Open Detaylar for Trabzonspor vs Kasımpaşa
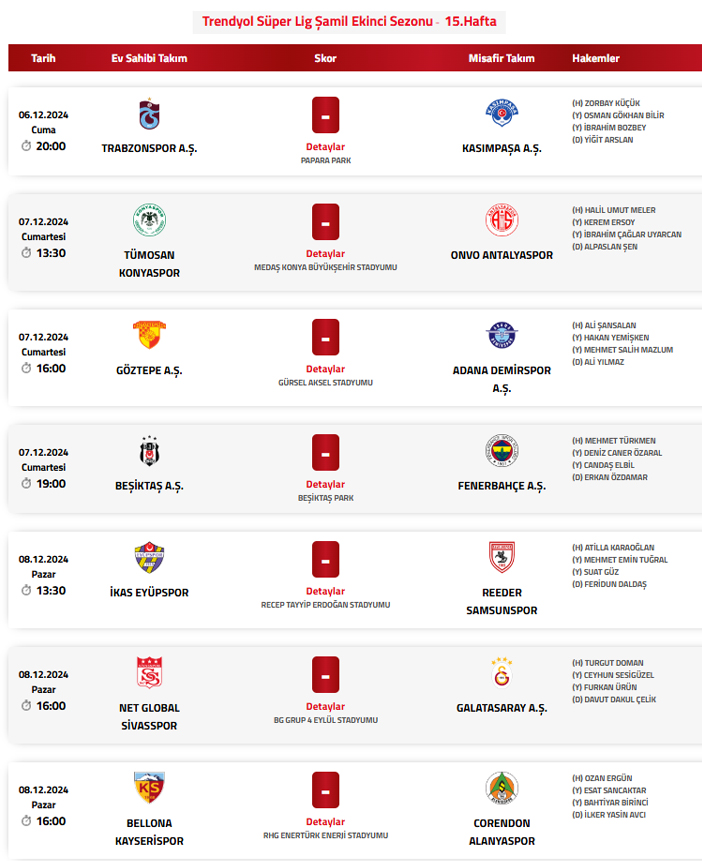702x861 pixels. pos(325,146)
